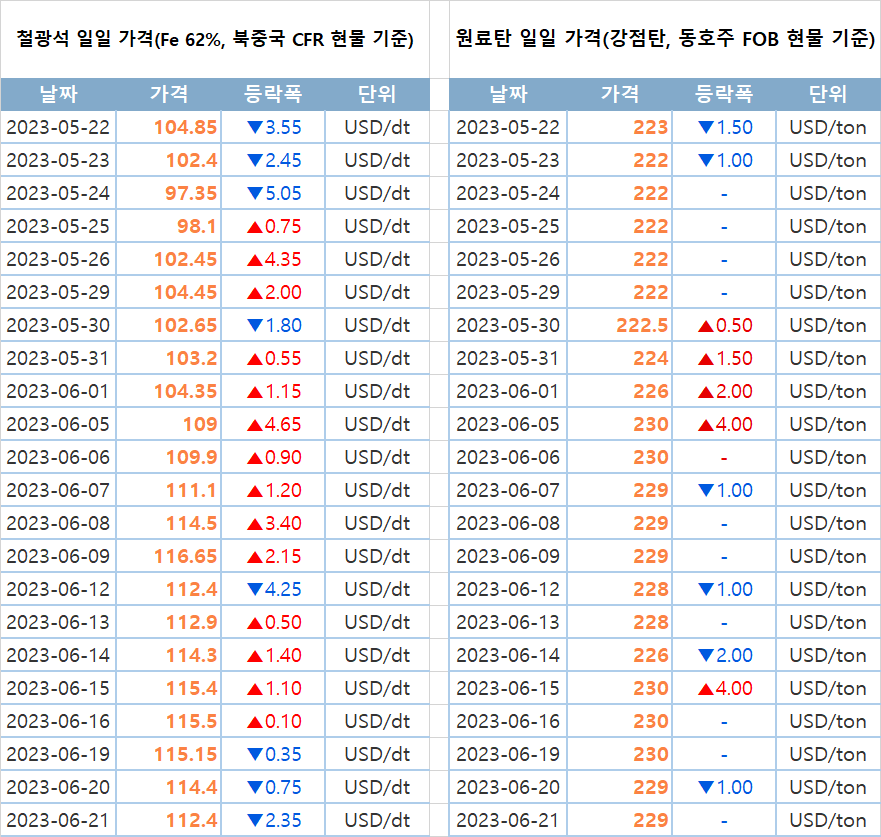This screenshot has width=881, height=837.
Task: Select coking coal date 2023-05-23
Action: click(x=508, y=161)
